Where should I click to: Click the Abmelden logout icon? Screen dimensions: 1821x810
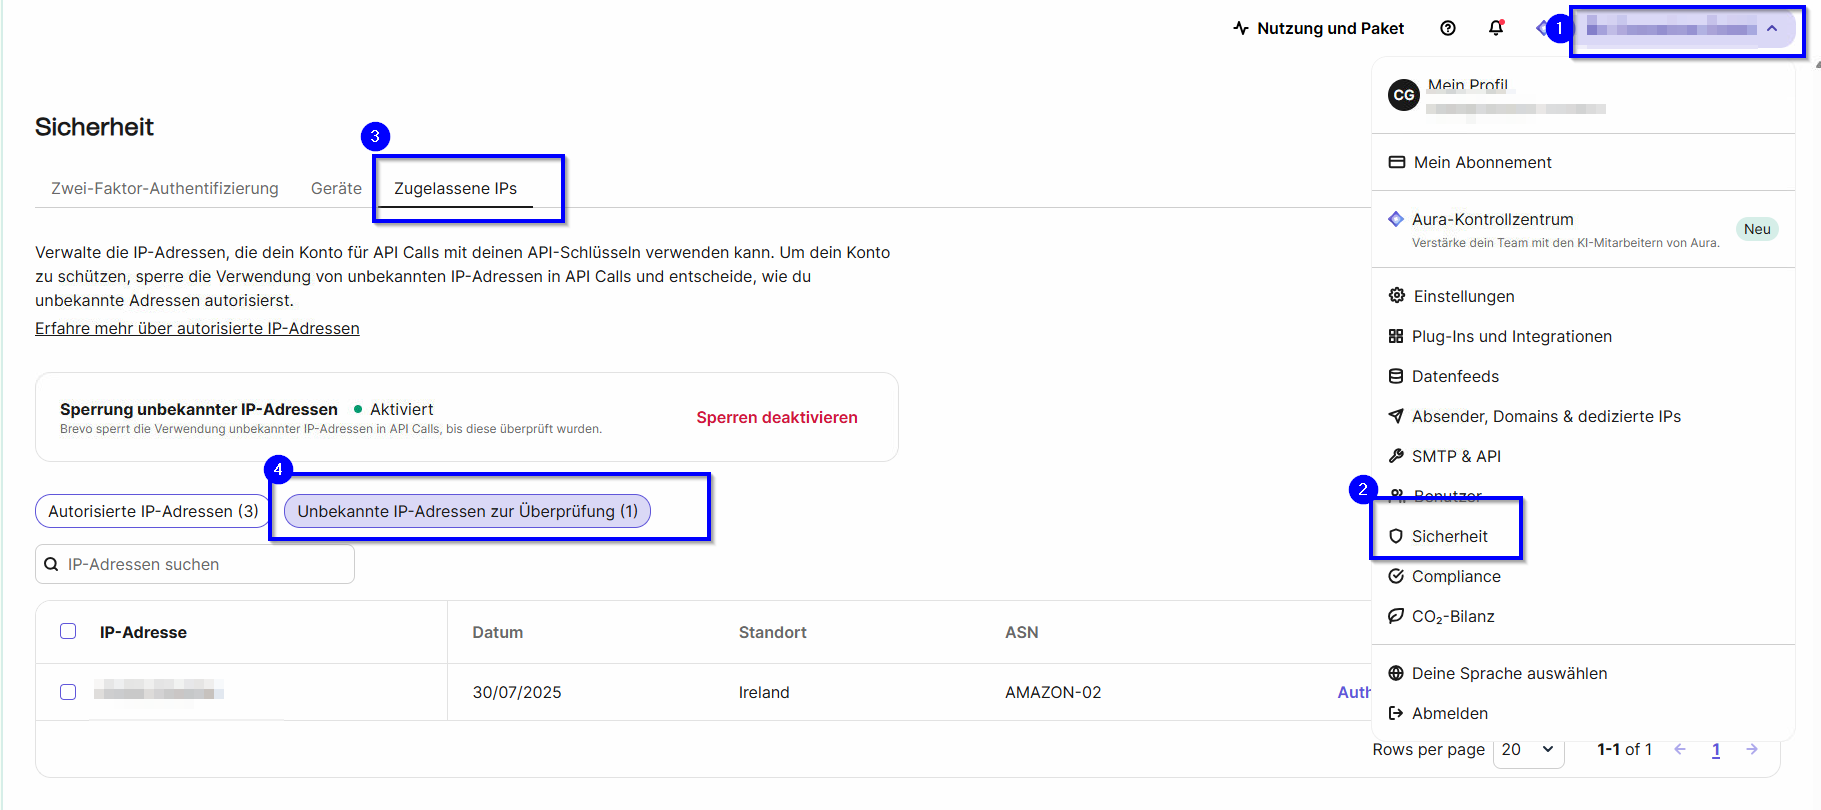pyautogui.click(x=1396, y=713)
